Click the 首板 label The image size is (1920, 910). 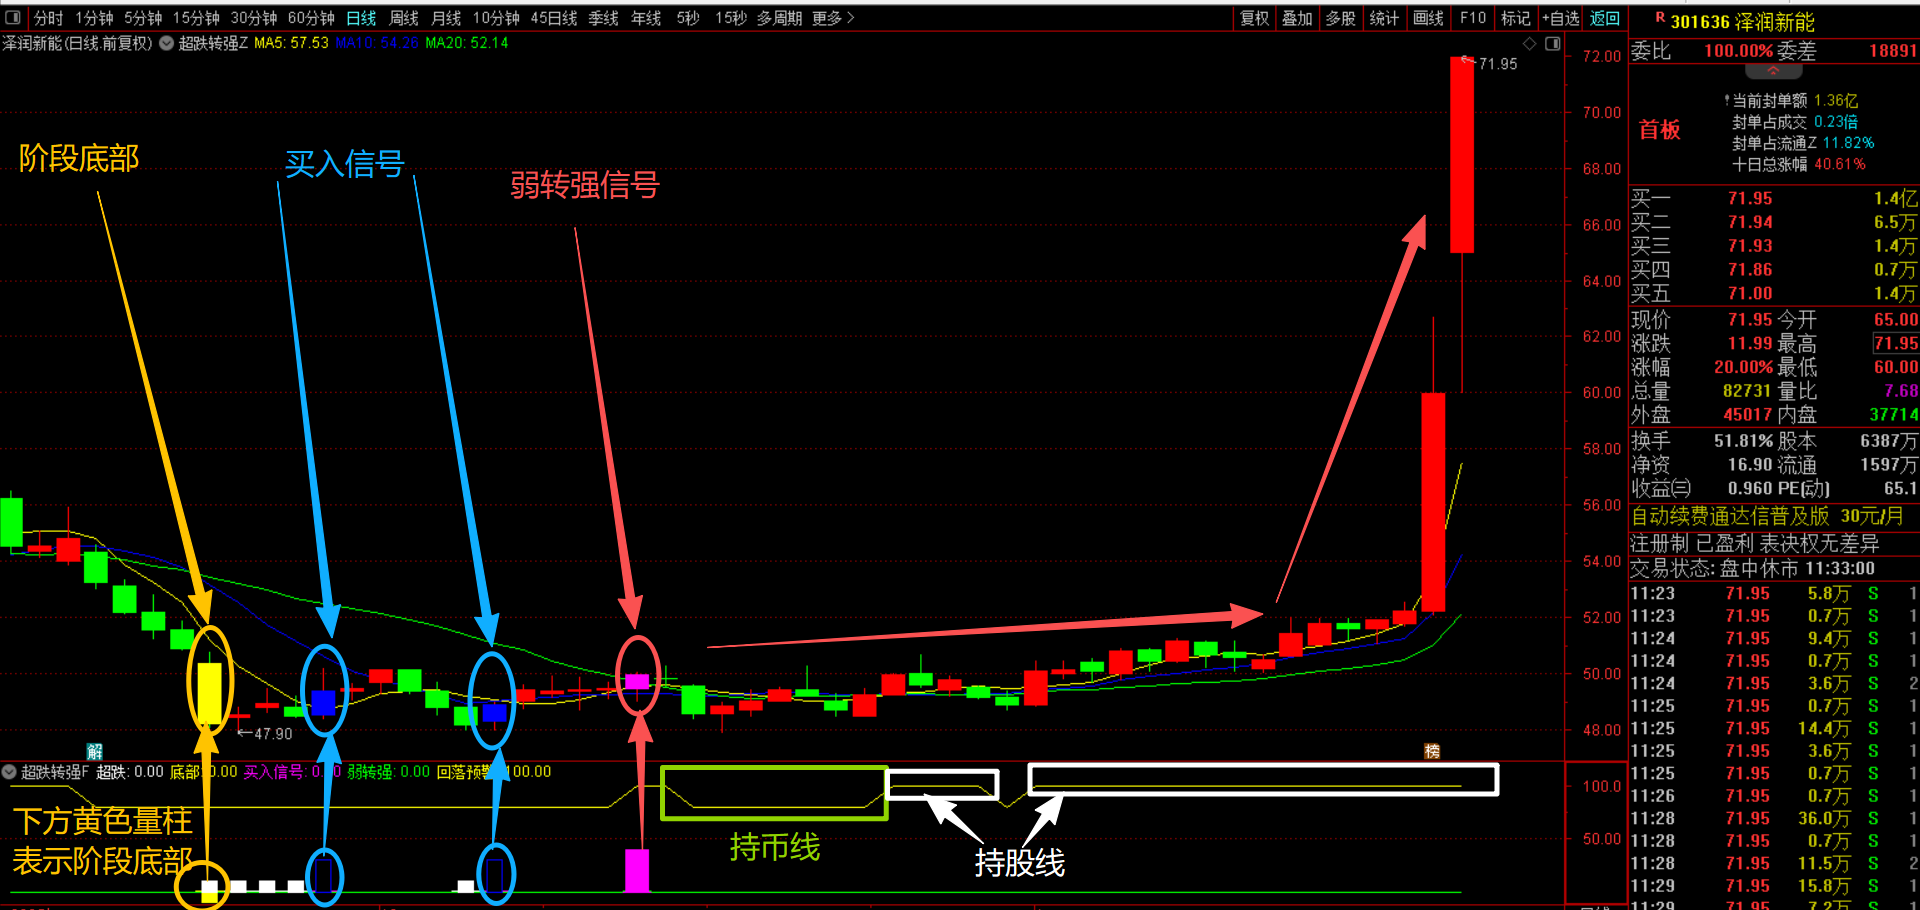tap(1660, 130)
